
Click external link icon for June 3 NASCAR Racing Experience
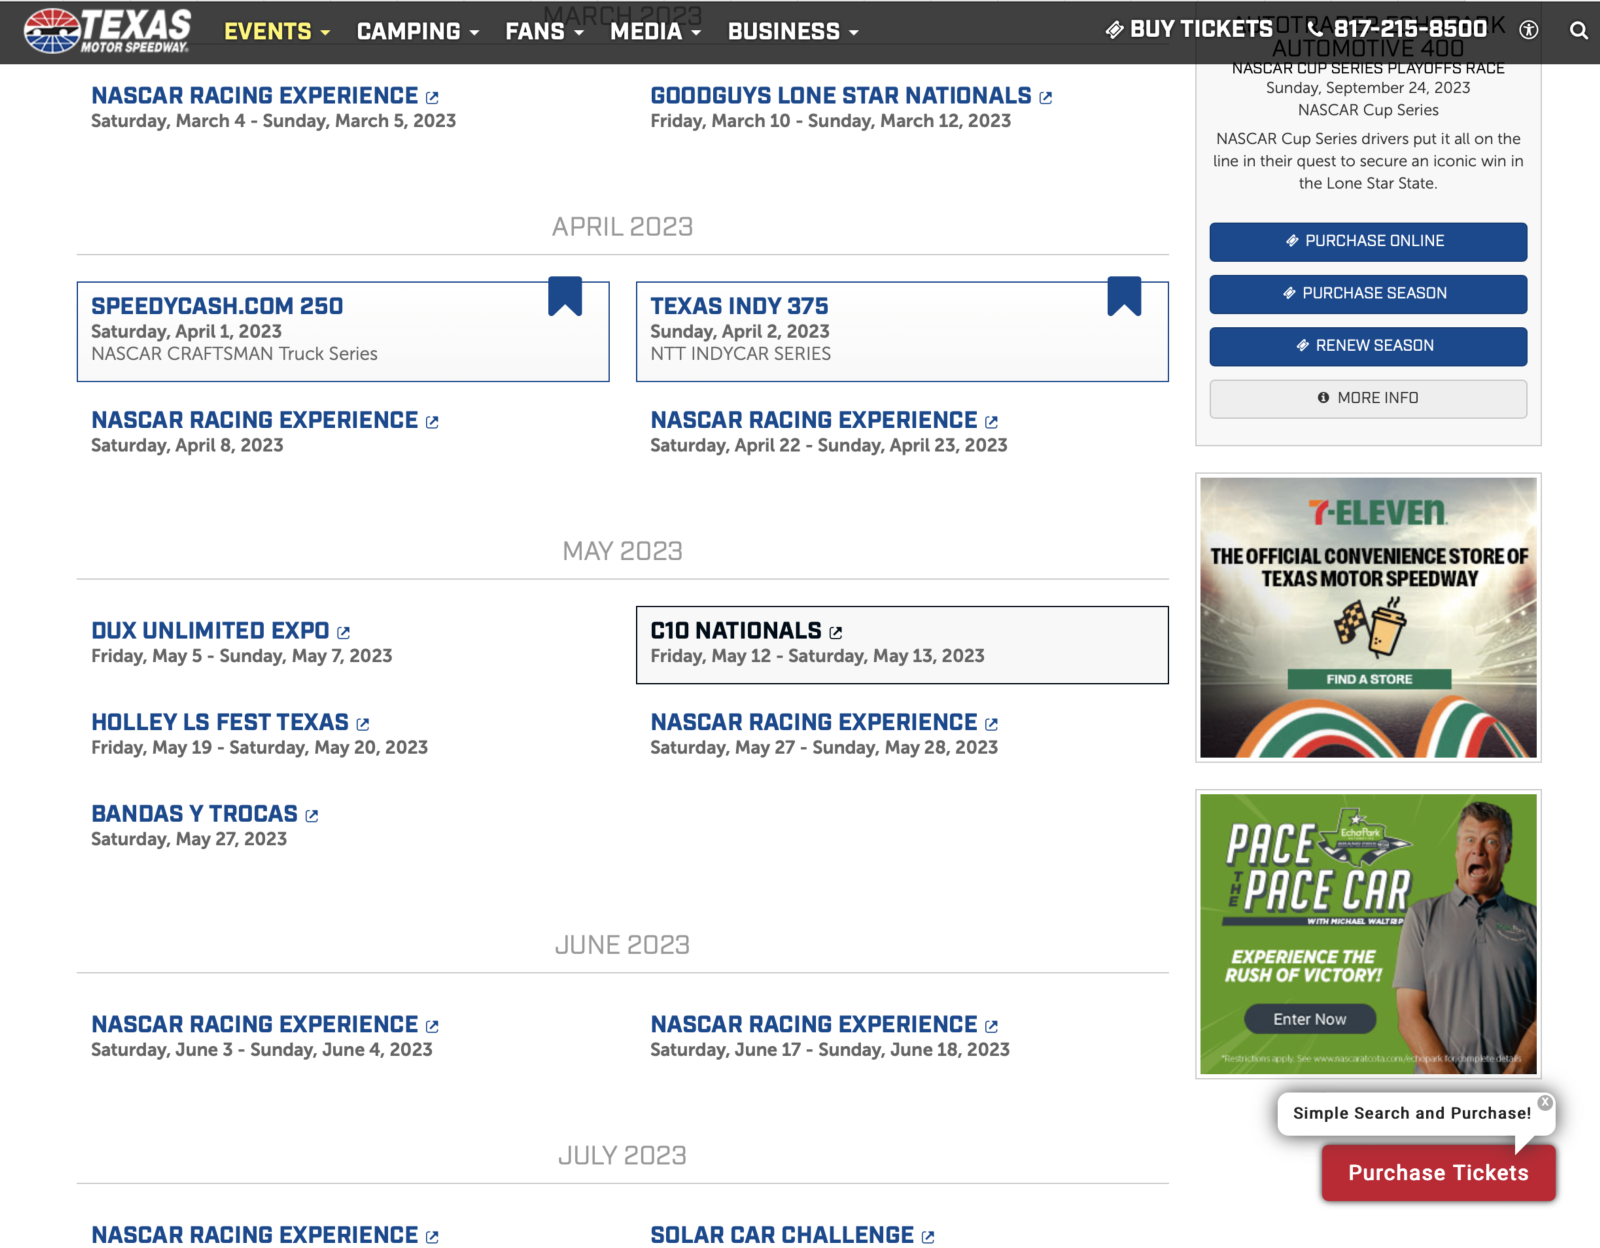[x=432, y=1027]
